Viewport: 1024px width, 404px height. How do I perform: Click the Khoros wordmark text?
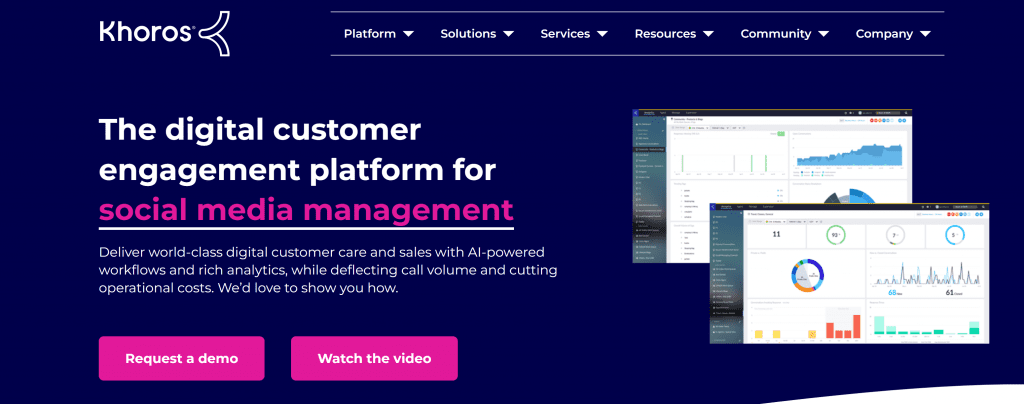coord(146,32)
